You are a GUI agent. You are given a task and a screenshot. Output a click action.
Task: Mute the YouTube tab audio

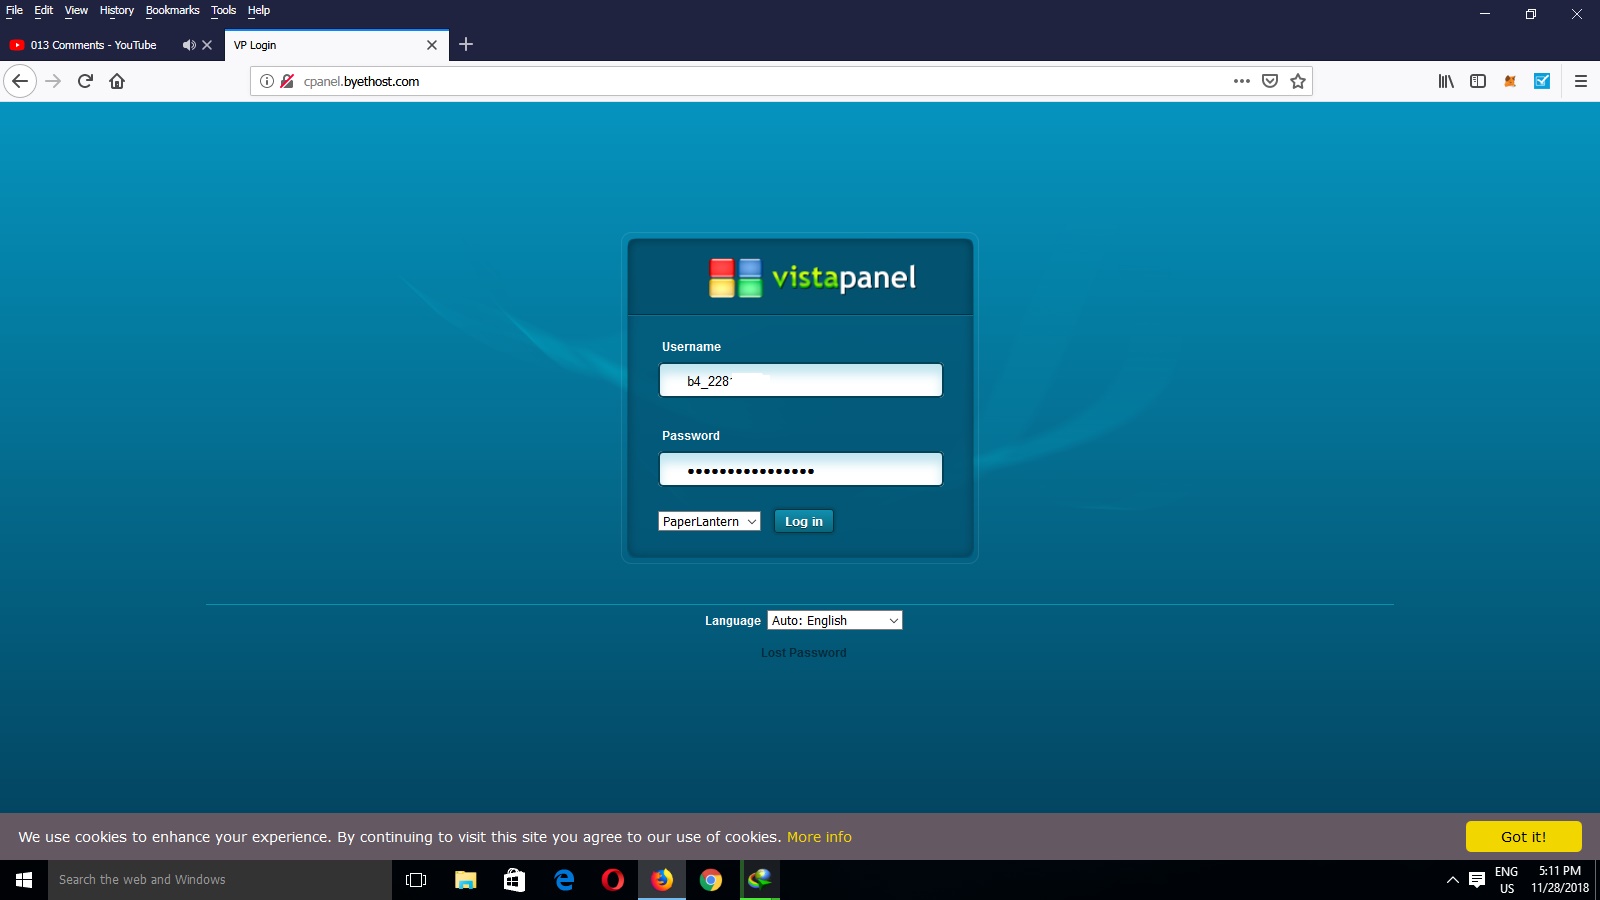point(189,45)
